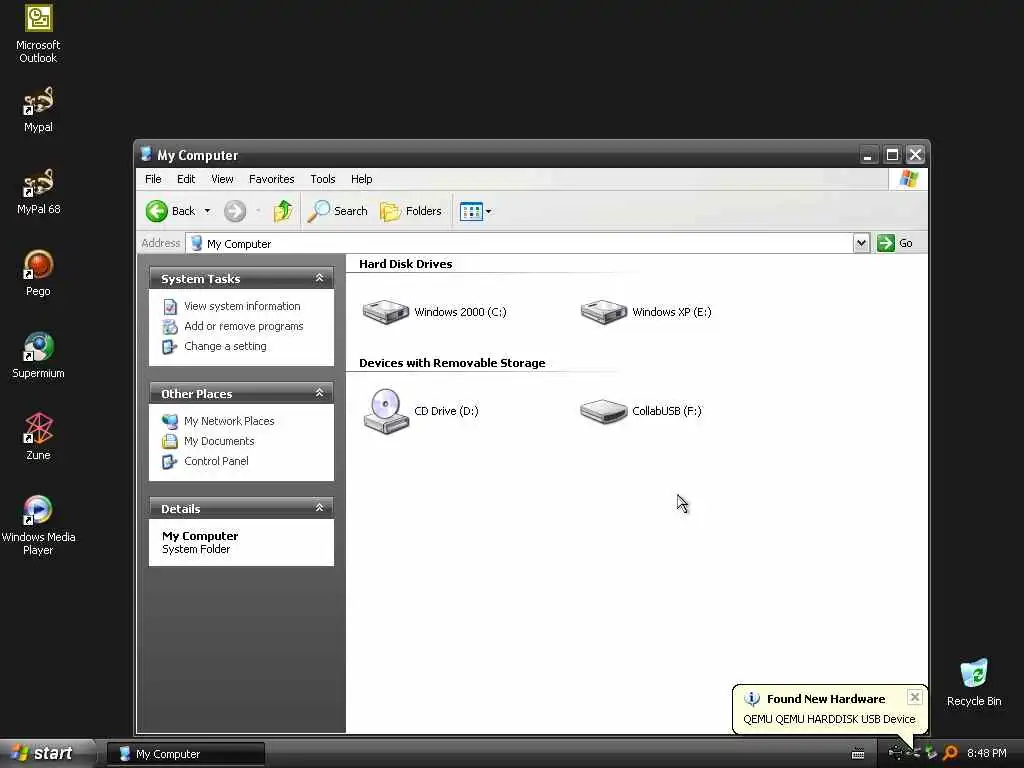Open the Windows 2000 (C:) drive icon
The width and height of the screenshot is (1024, 768).
coord(385,312)
